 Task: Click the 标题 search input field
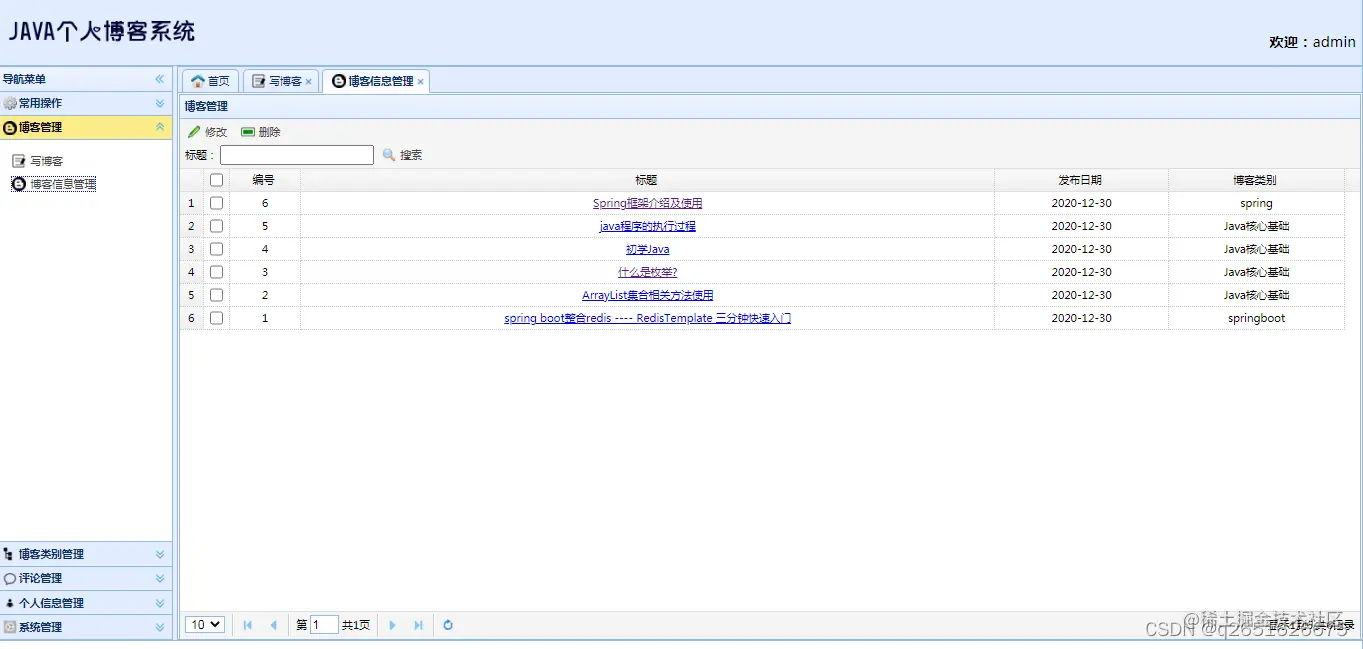[297, 155]
